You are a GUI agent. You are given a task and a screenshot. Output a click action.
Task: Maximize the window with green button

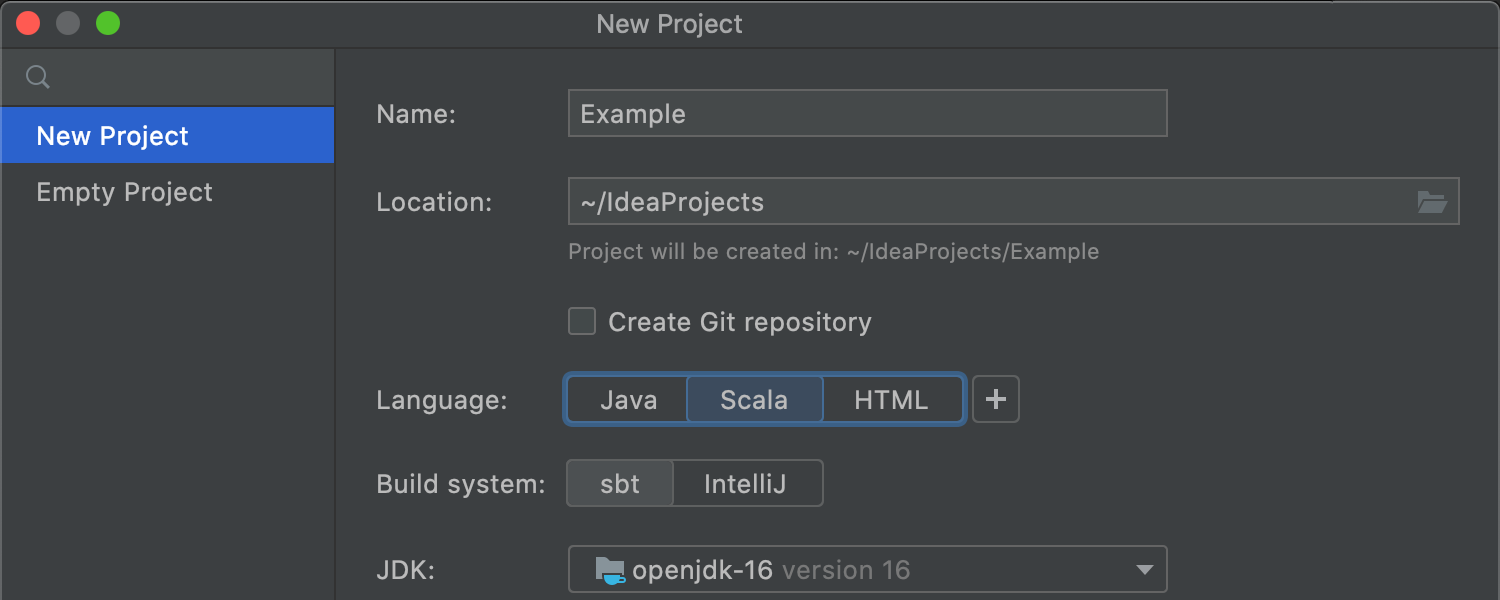point(108,24)
